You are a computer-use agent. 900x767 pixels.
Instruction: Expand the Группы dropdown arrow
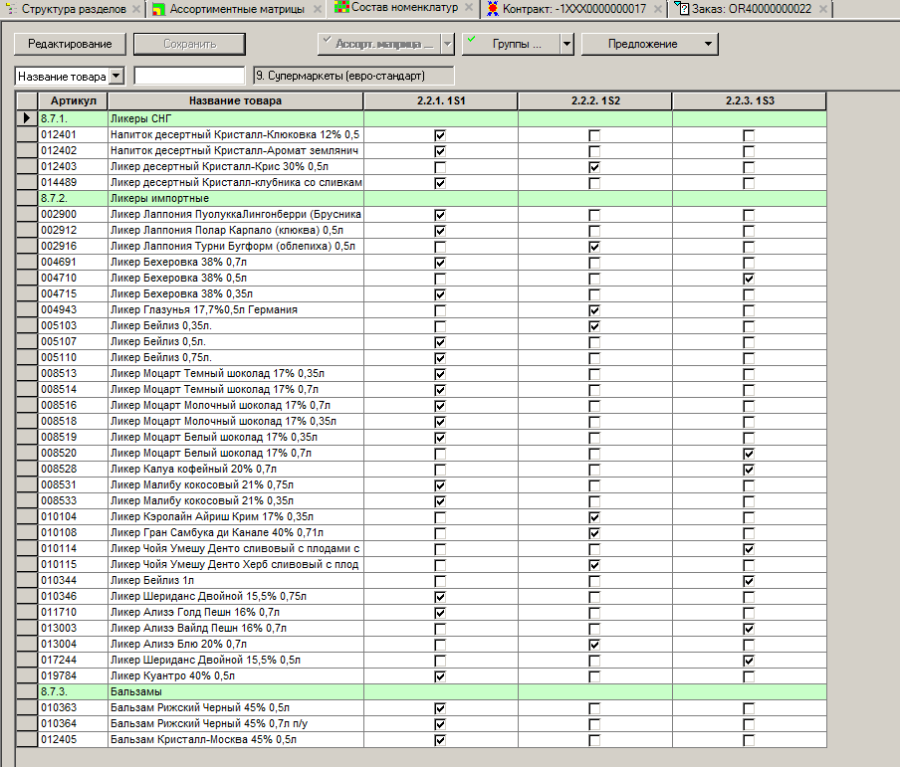coord(567,44)
